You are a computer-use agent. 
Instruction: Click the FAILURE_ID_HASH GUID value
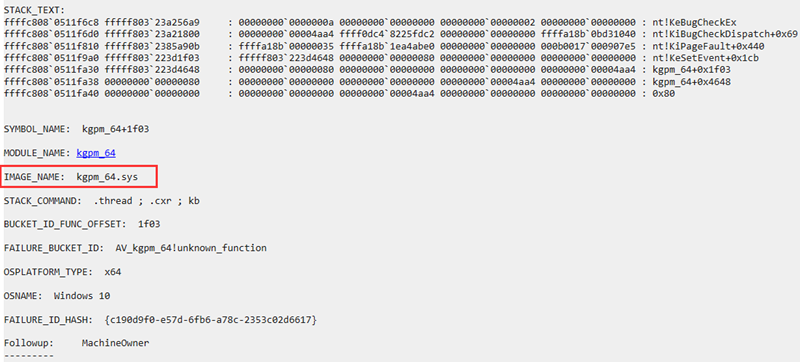[x=210, y=320]
